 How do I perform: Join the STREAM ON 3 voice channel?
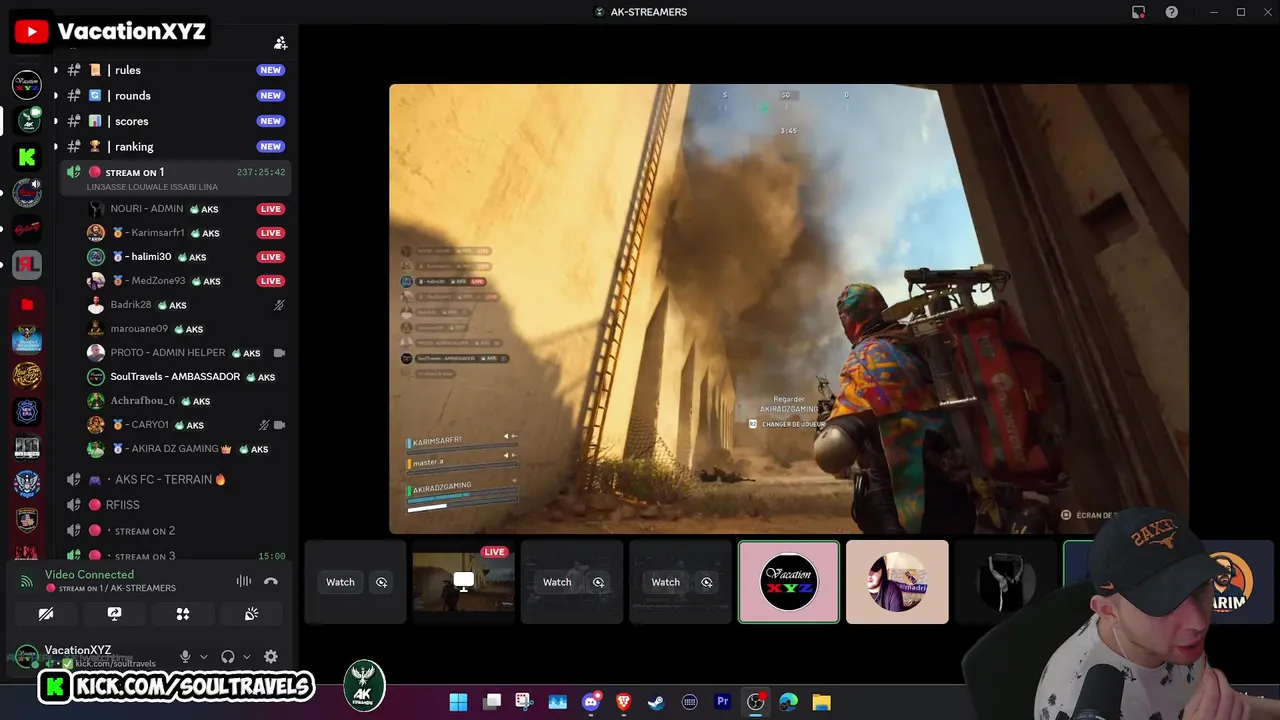[175, 556]
